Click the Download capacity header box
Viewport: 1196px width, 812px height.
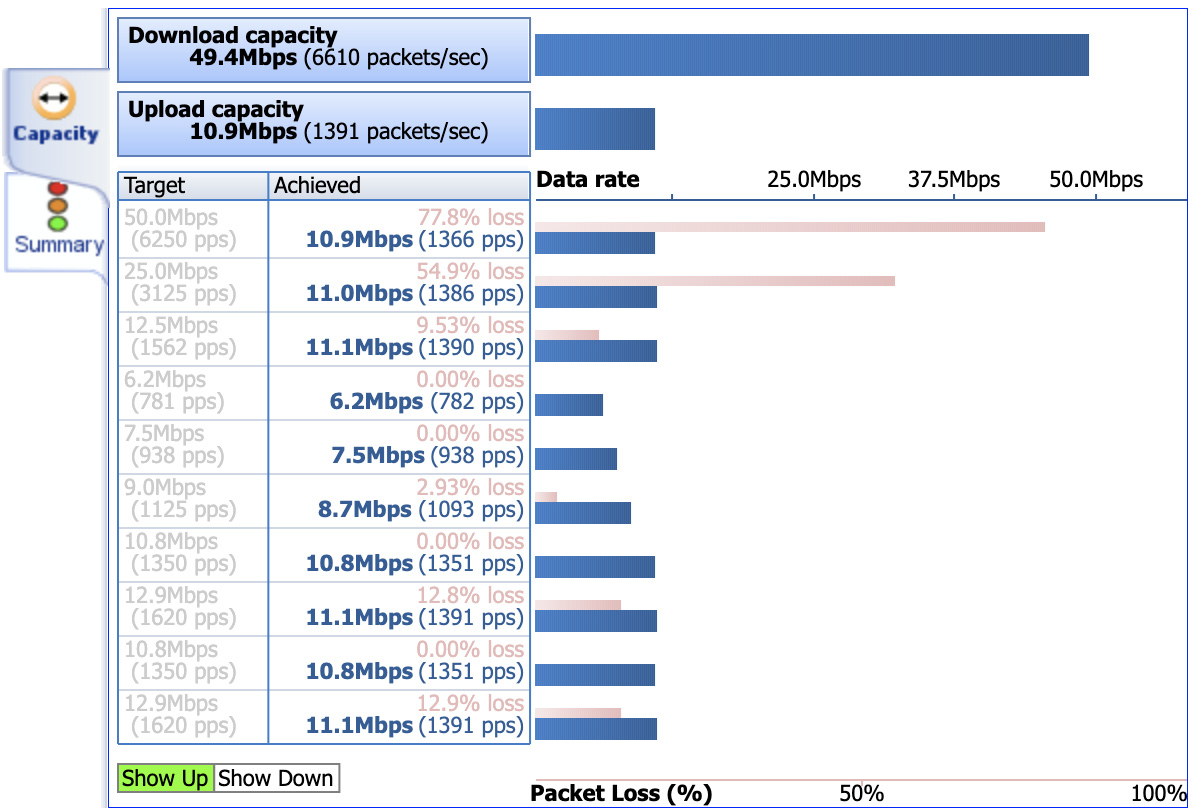click(323, 50)
